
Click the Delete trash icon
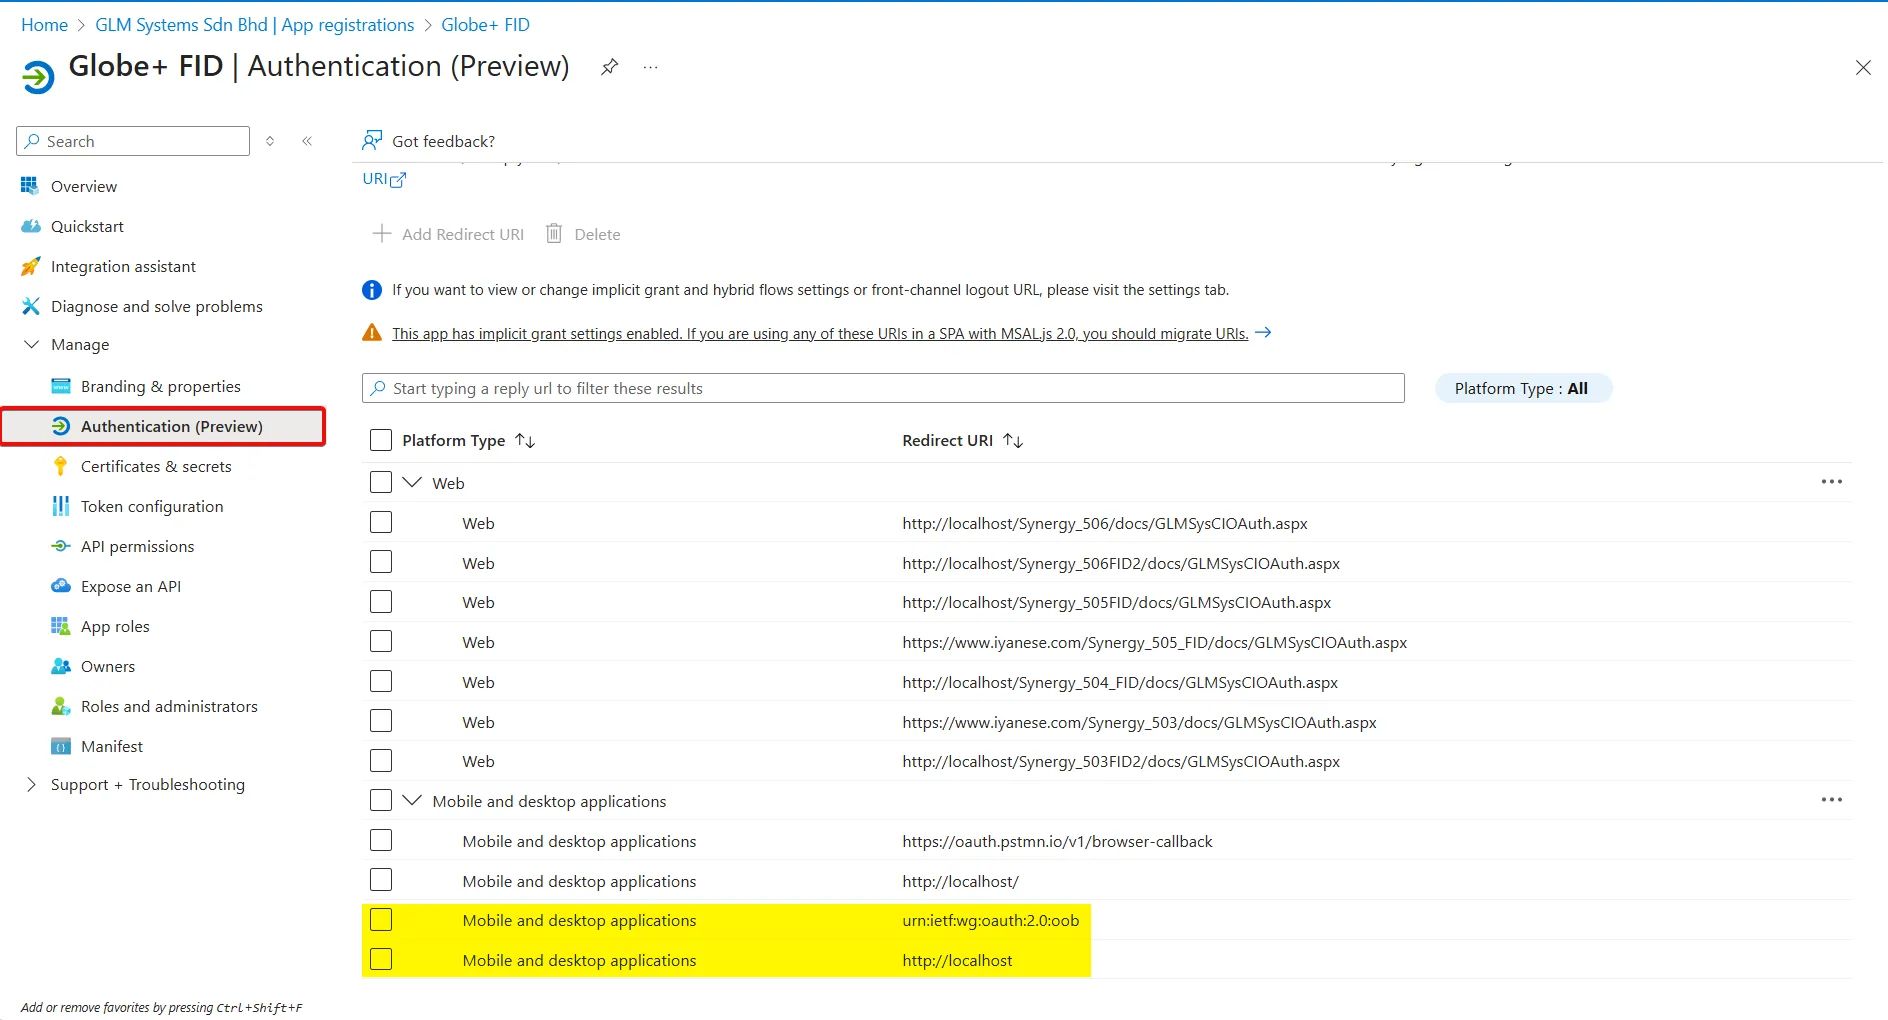(x=554, y=234)
